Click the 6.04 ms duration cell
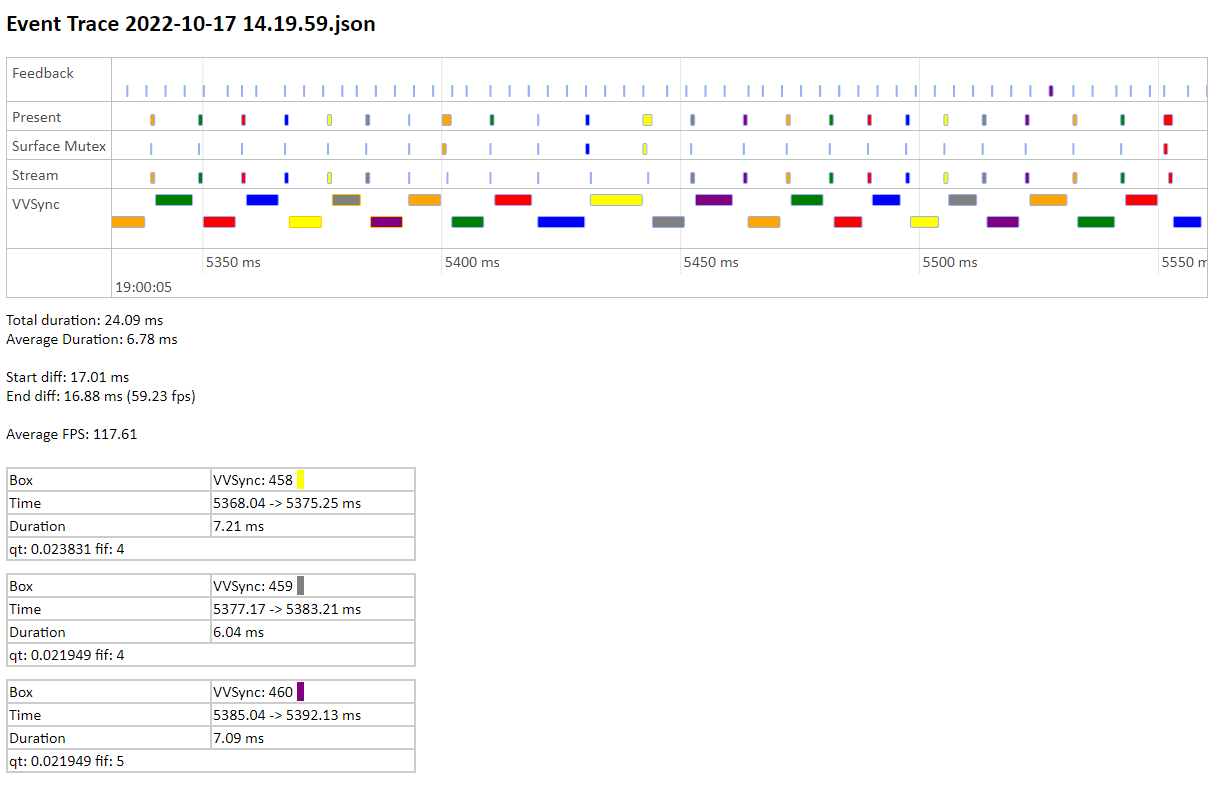 239,632
